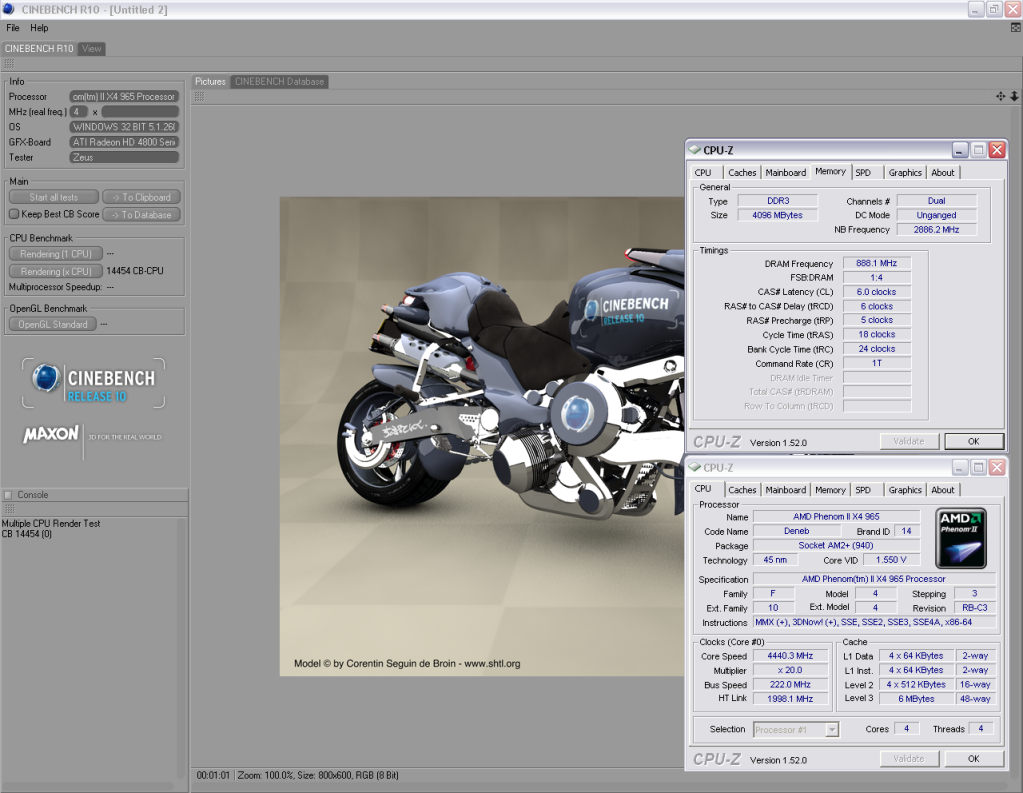Open About tab in upper CPU-Z window
This screenshot has width=1023, height=793.
[942, 172]
